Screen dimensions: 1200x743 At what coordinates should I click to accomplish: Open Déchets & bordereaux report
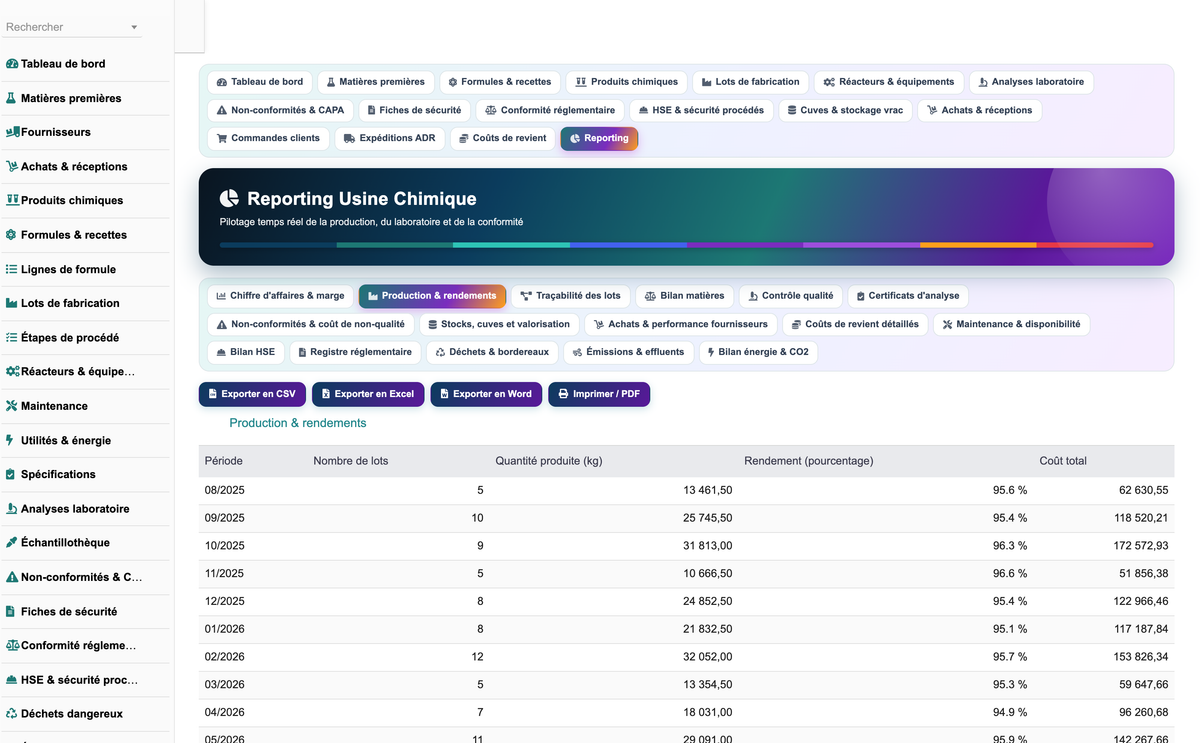click(x=492, y=352)
